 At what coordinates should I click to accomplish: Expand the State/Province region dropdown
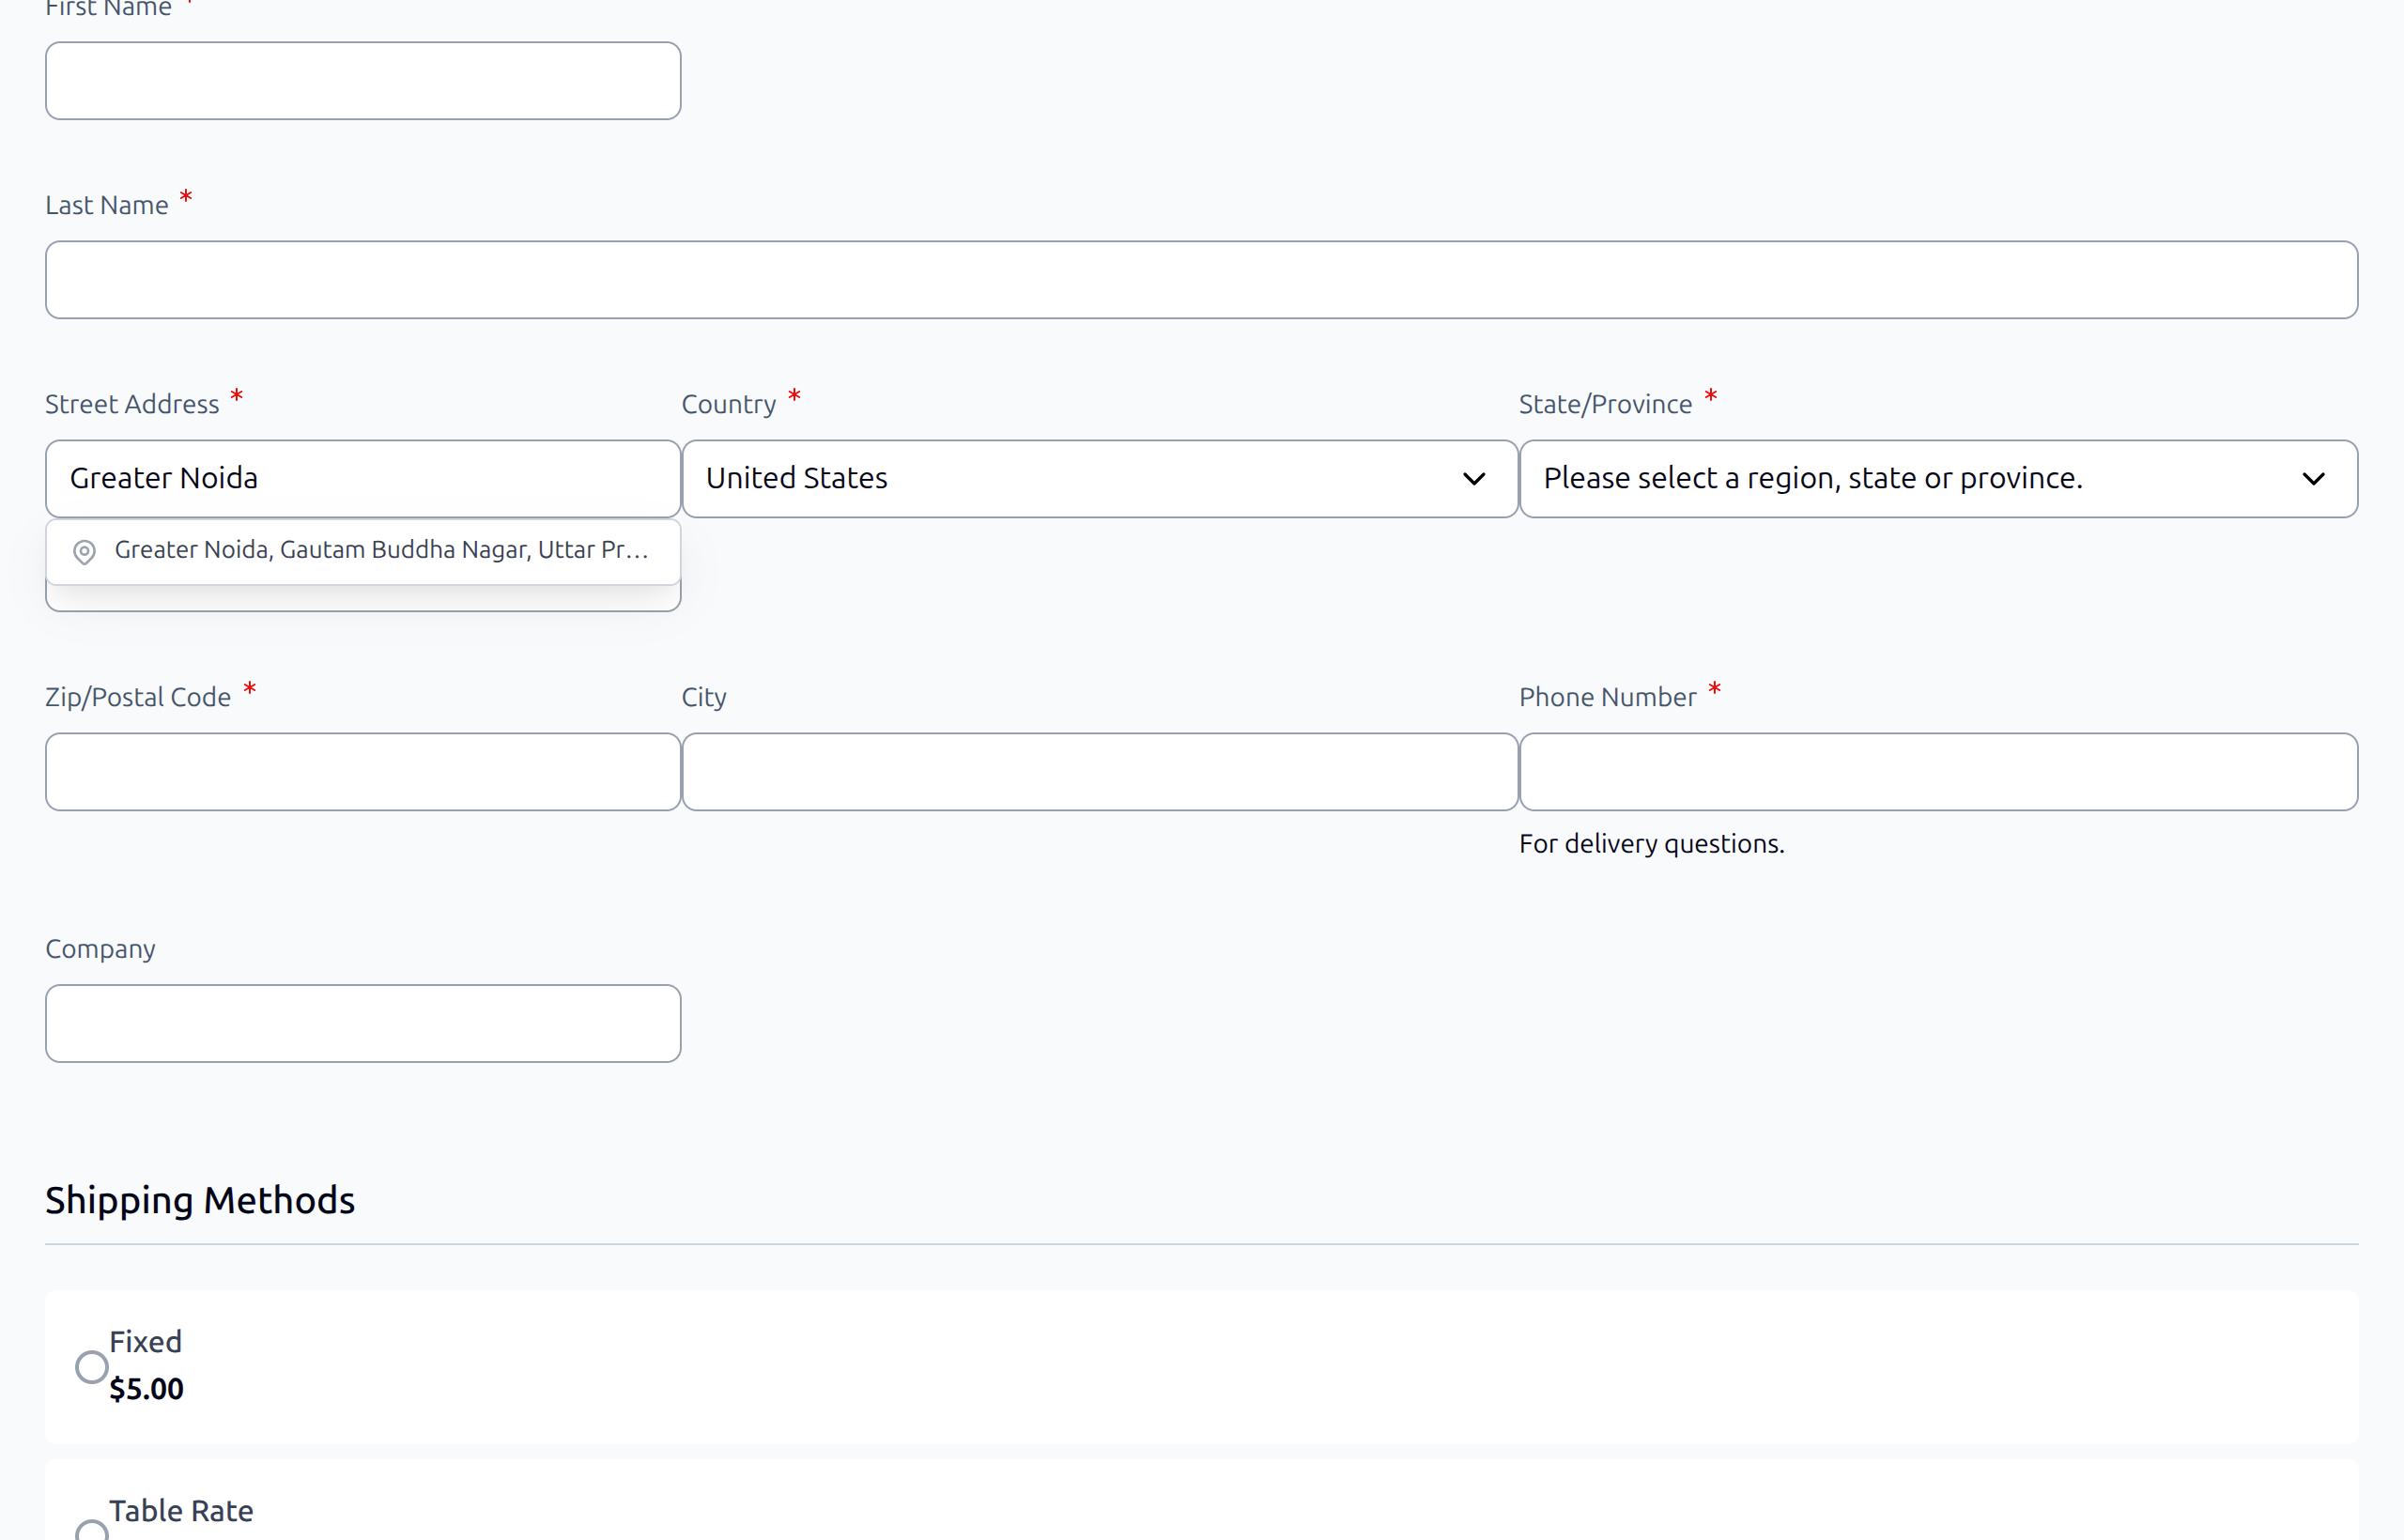tap(1938, 479)
